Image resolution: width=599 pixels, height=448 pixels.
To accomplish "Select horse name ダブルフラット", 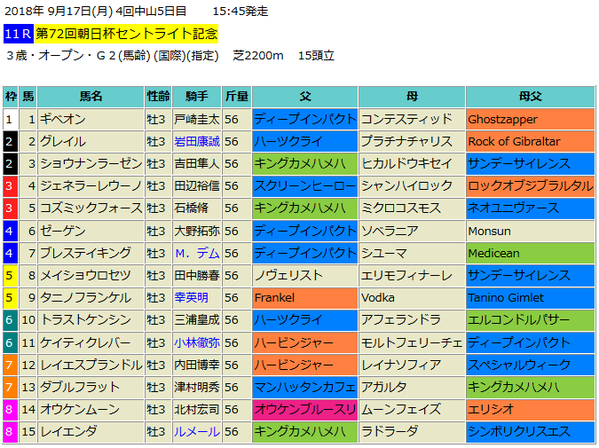I will coord(80,387).
